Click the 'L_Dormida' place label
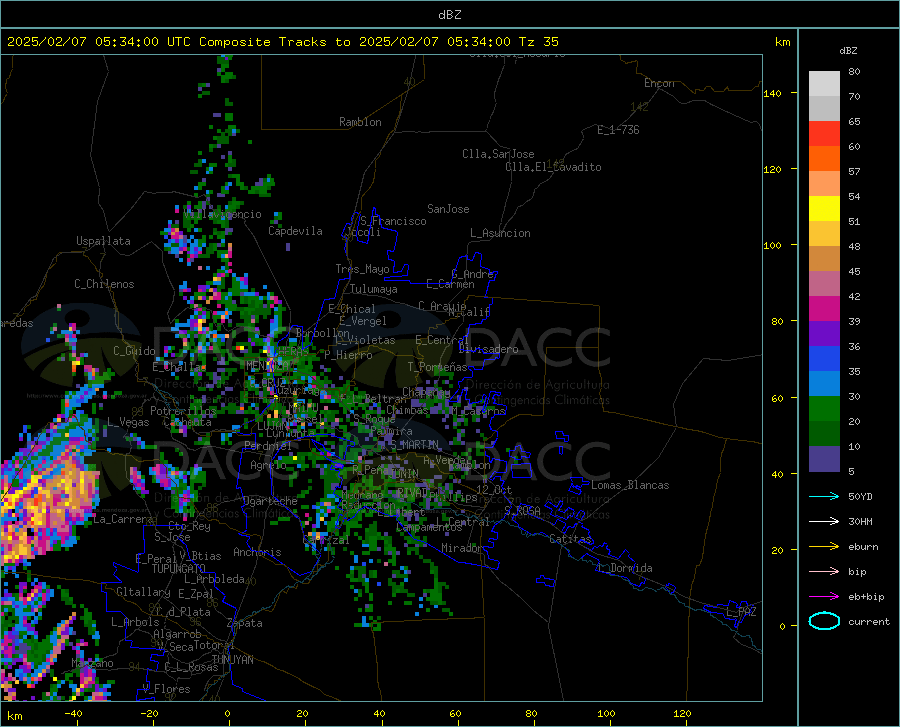This screenshot has width=900, height=727. click(x=624, y=568)
